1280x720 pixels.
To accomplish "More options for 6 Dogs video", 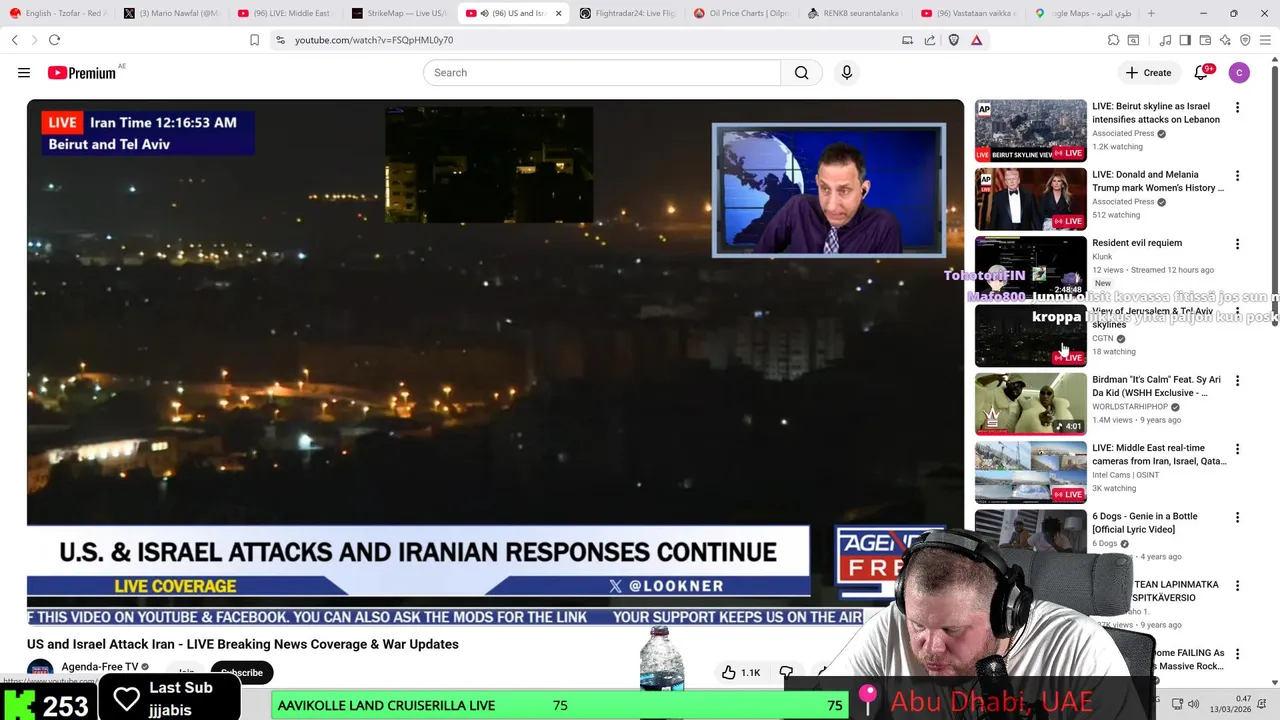I will (x=1237, y=518).
